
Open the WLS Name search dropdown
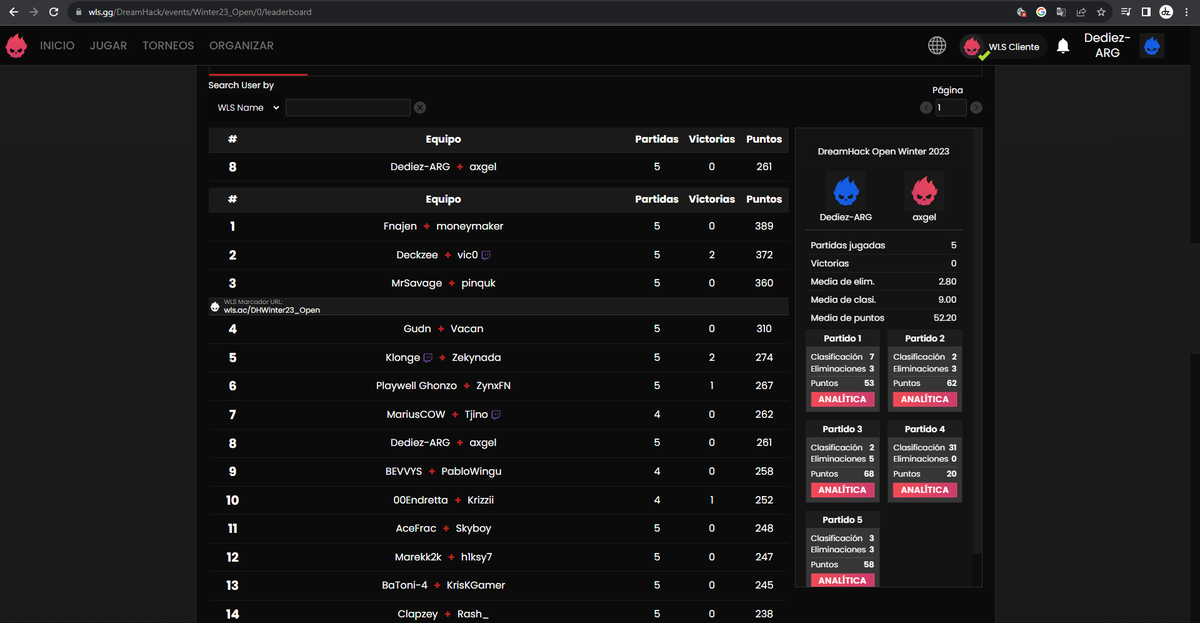tap(247, 108)
